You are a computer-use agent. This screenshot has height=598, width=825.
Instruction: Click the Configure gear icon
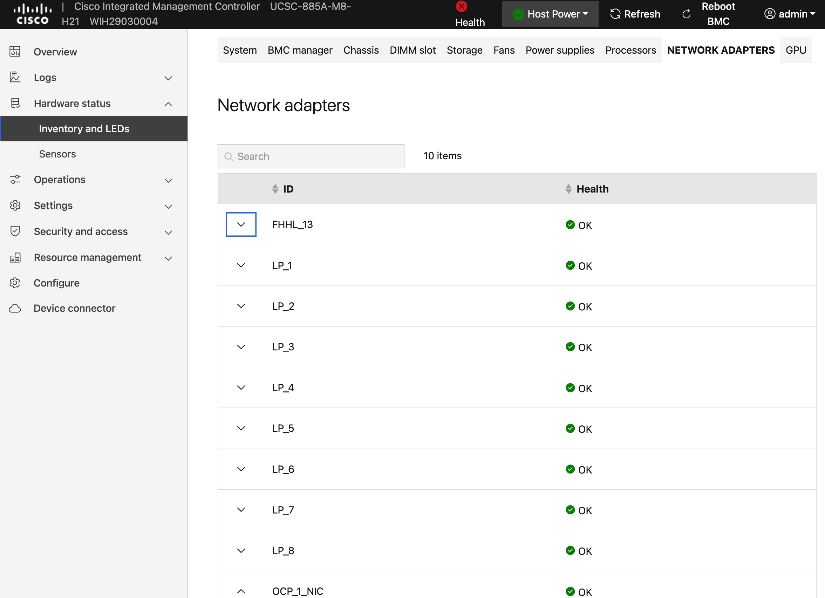pos(15,283)
